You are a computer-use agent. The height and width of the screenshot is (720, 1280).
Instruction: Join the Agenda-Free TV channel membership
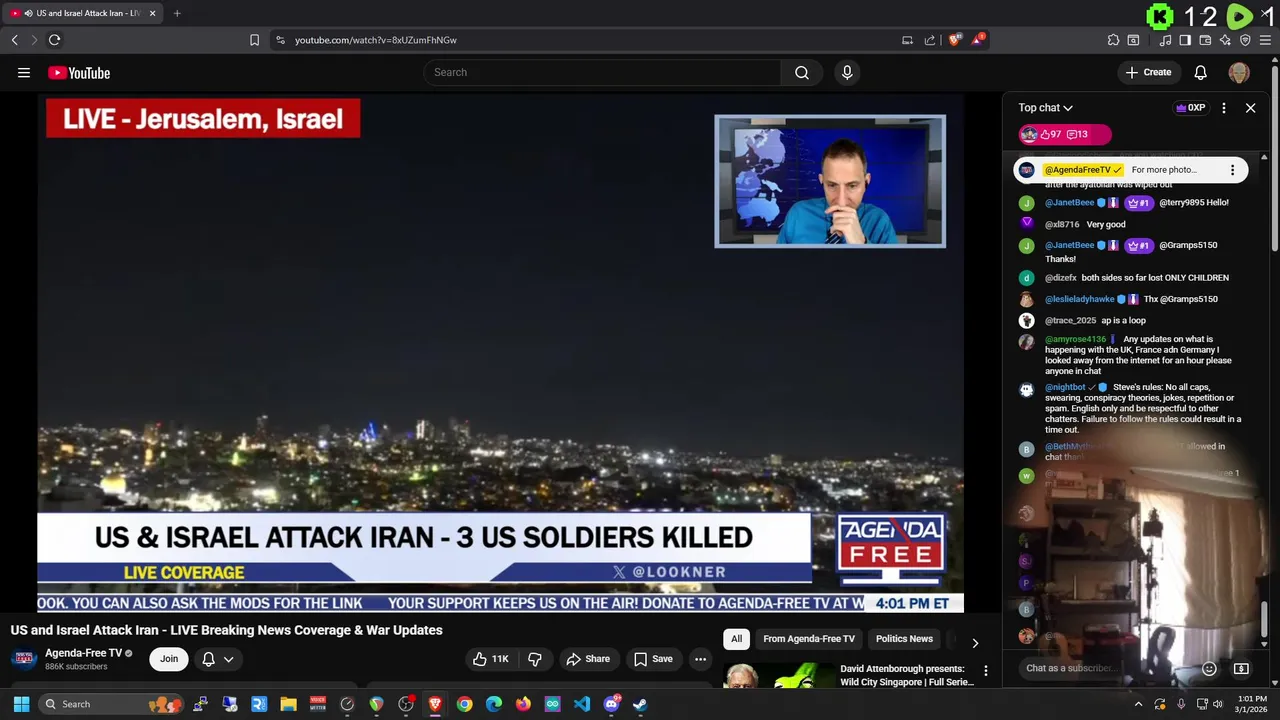click(169, 659)
